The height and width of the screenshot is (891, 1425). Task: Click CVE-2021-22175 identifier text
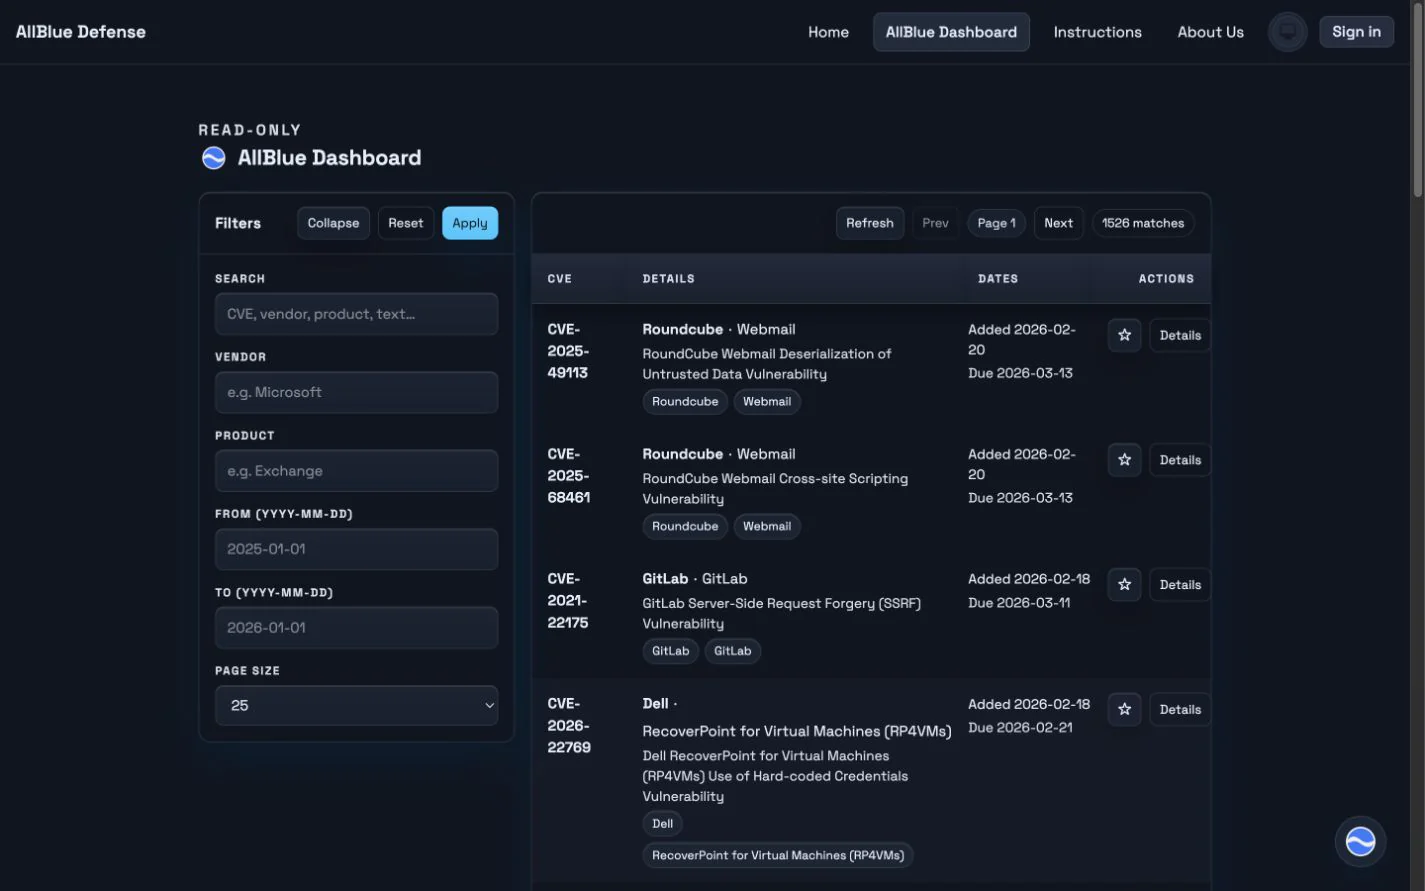coord(568,601)
